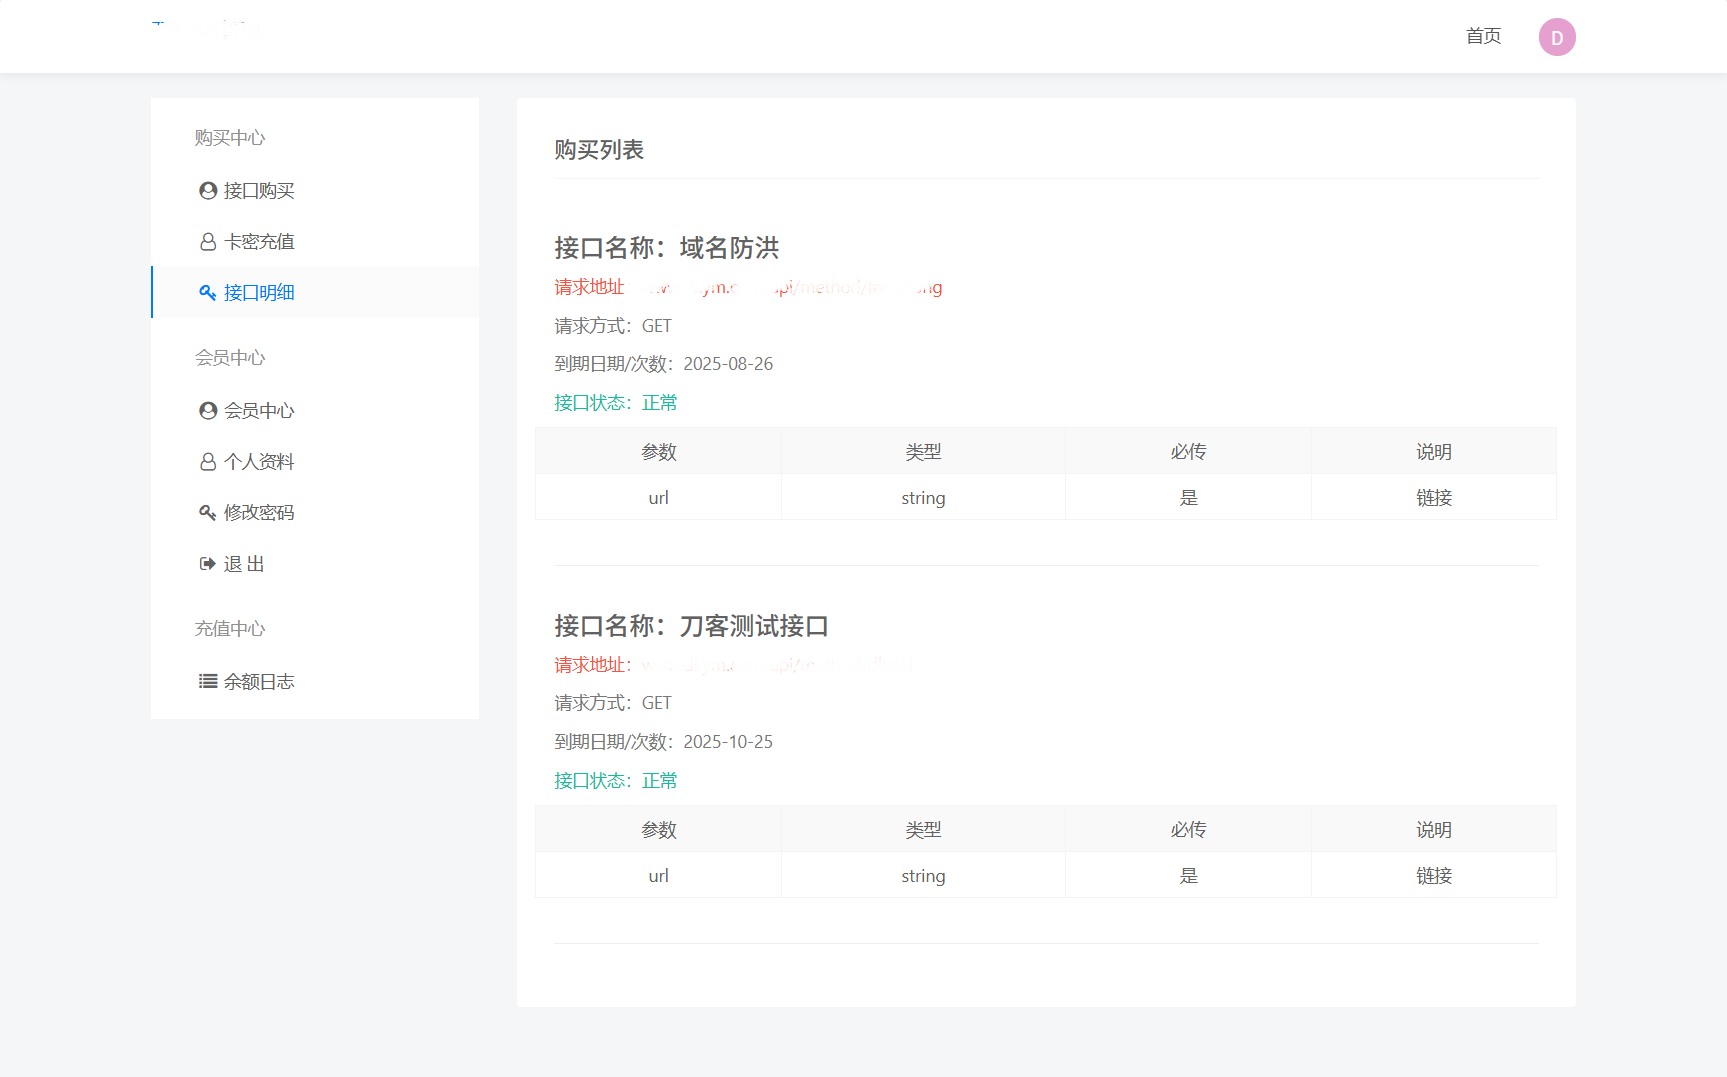This screenshot has height=1077, width=1727.
Task: Select 卡密充值 in the sidebar
Action: click(259, 242)
